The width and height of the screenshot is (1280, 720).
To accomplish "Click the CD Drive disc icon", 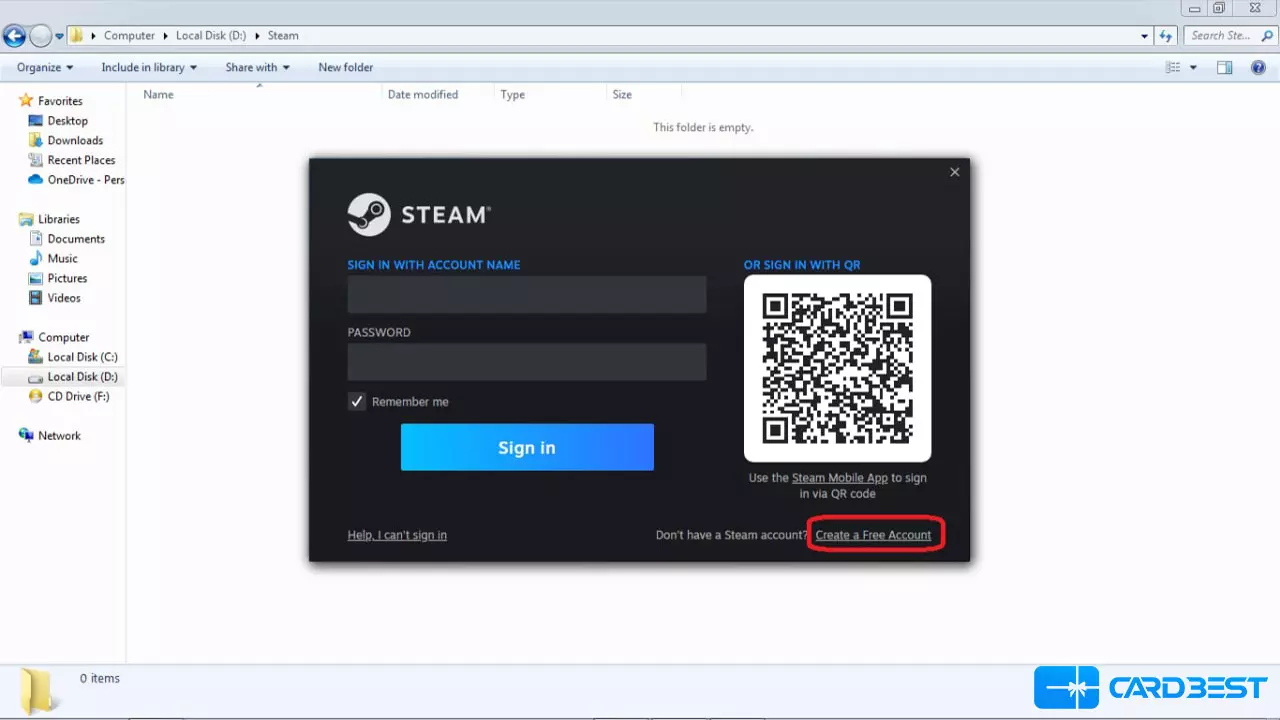I will point(36,396).
